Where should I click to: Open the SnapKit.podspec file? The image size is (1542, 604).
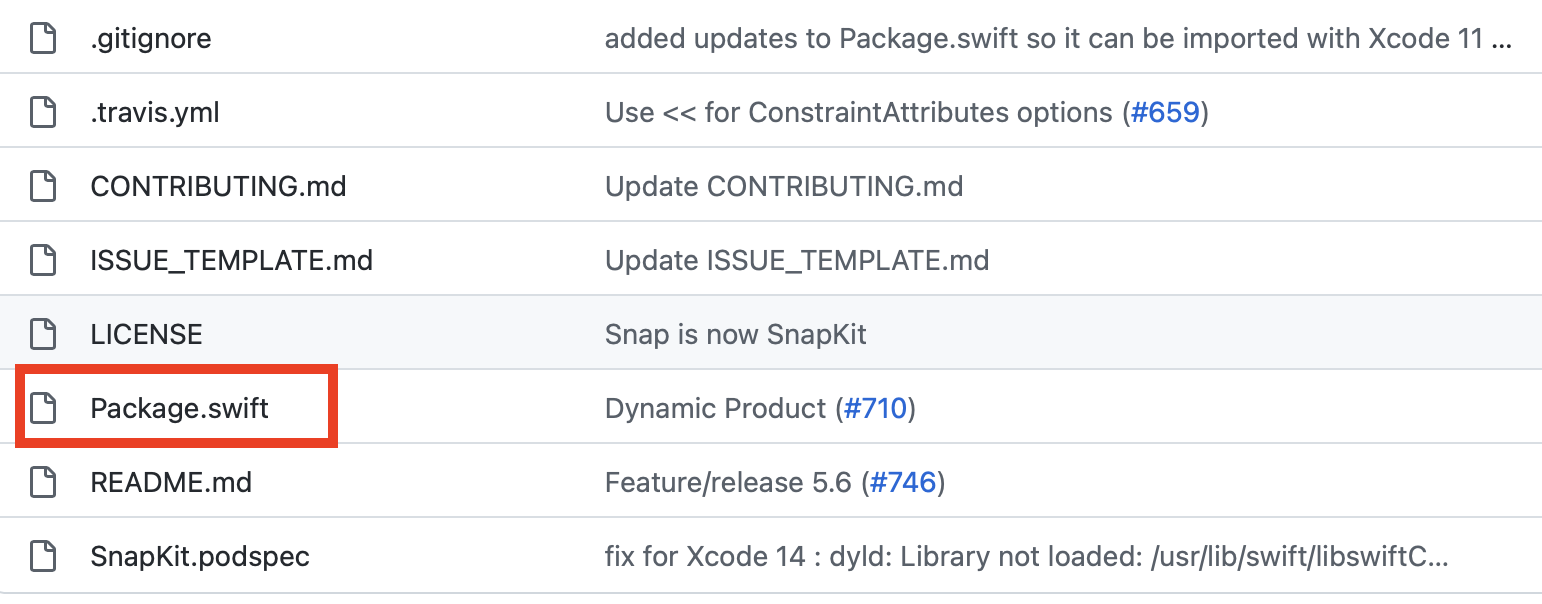point(200,557)
